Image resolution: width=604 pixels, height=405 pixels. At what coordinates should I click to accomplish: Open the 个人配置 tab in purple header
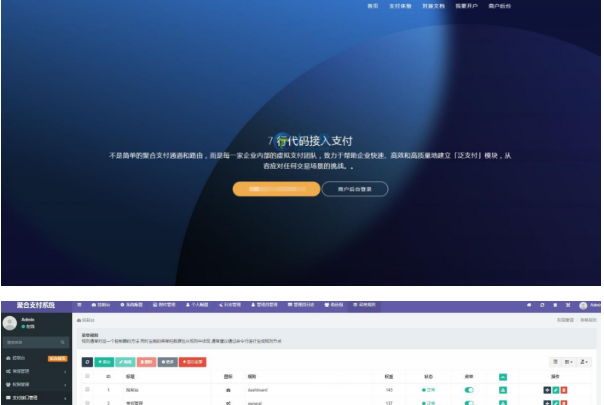click(197, 305)
